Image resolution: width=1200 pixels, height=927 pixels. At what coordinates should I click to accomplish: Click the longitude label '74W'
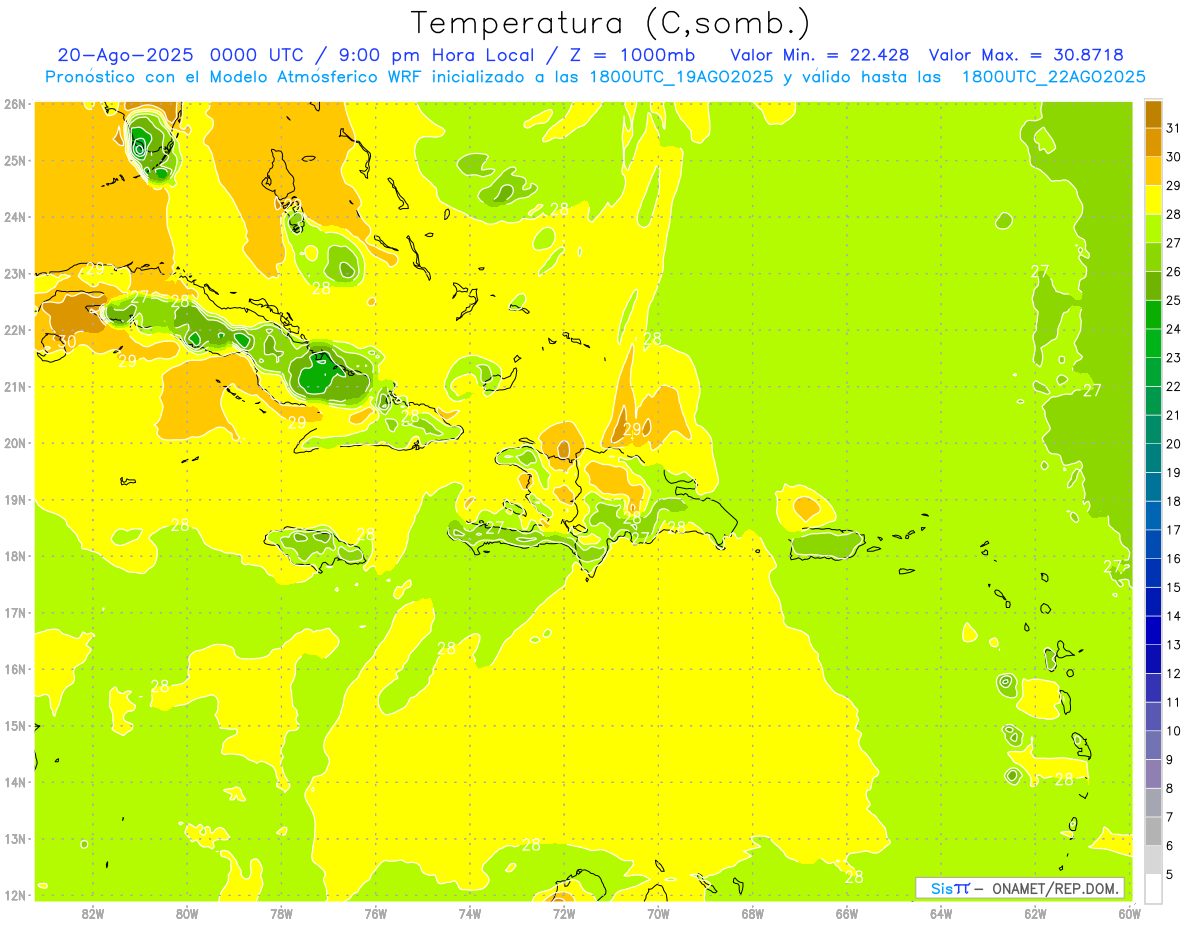click(x=469, y=913)
